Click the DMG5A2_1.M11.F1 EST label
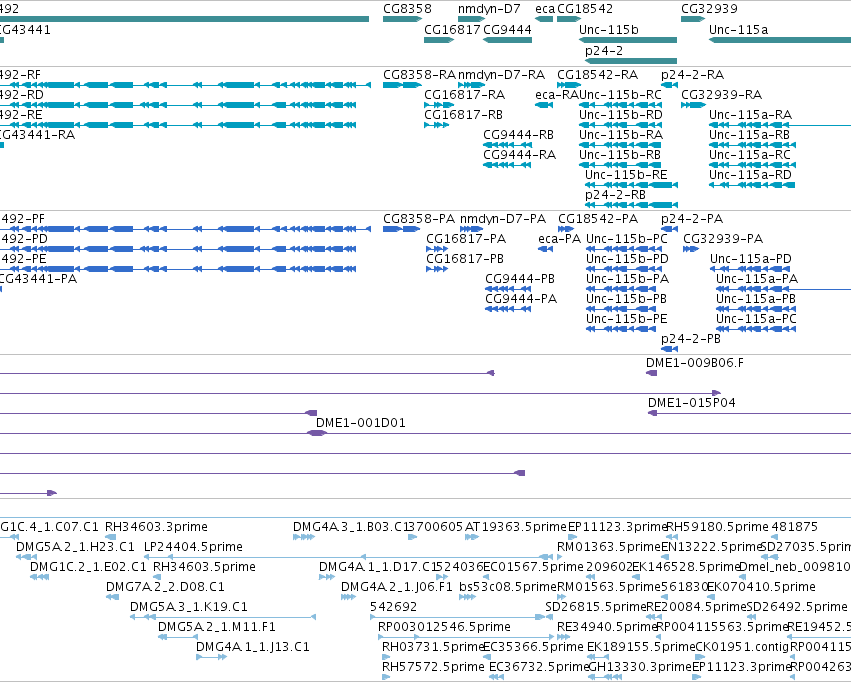Viewport: 851px width, 682px height. [x=217, y=627]
